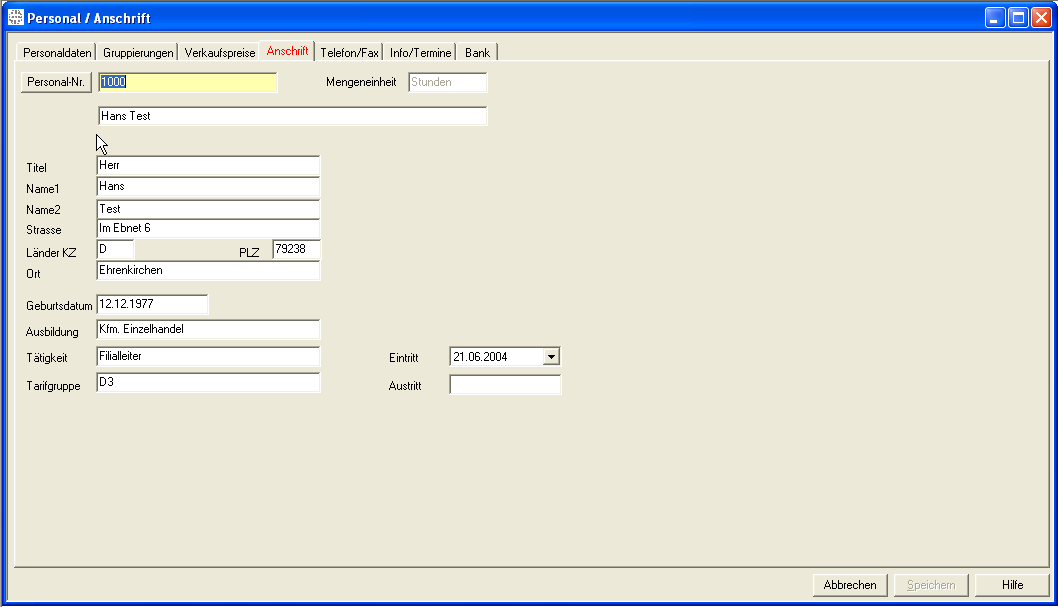This screenshot has width=1058, height=607.
Task: Select the PLZ field showing 79238
Action: 296,250
